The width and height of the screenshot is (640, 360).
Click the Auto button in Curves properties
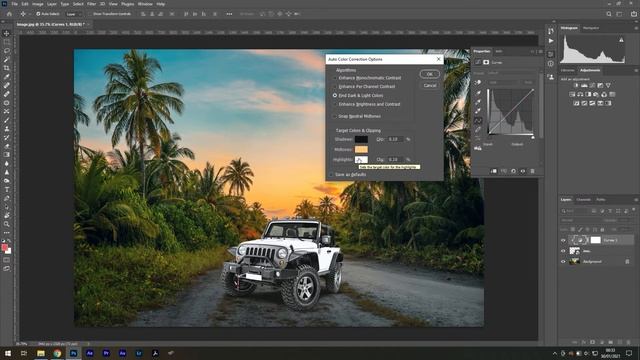click(x=528, y=82)
